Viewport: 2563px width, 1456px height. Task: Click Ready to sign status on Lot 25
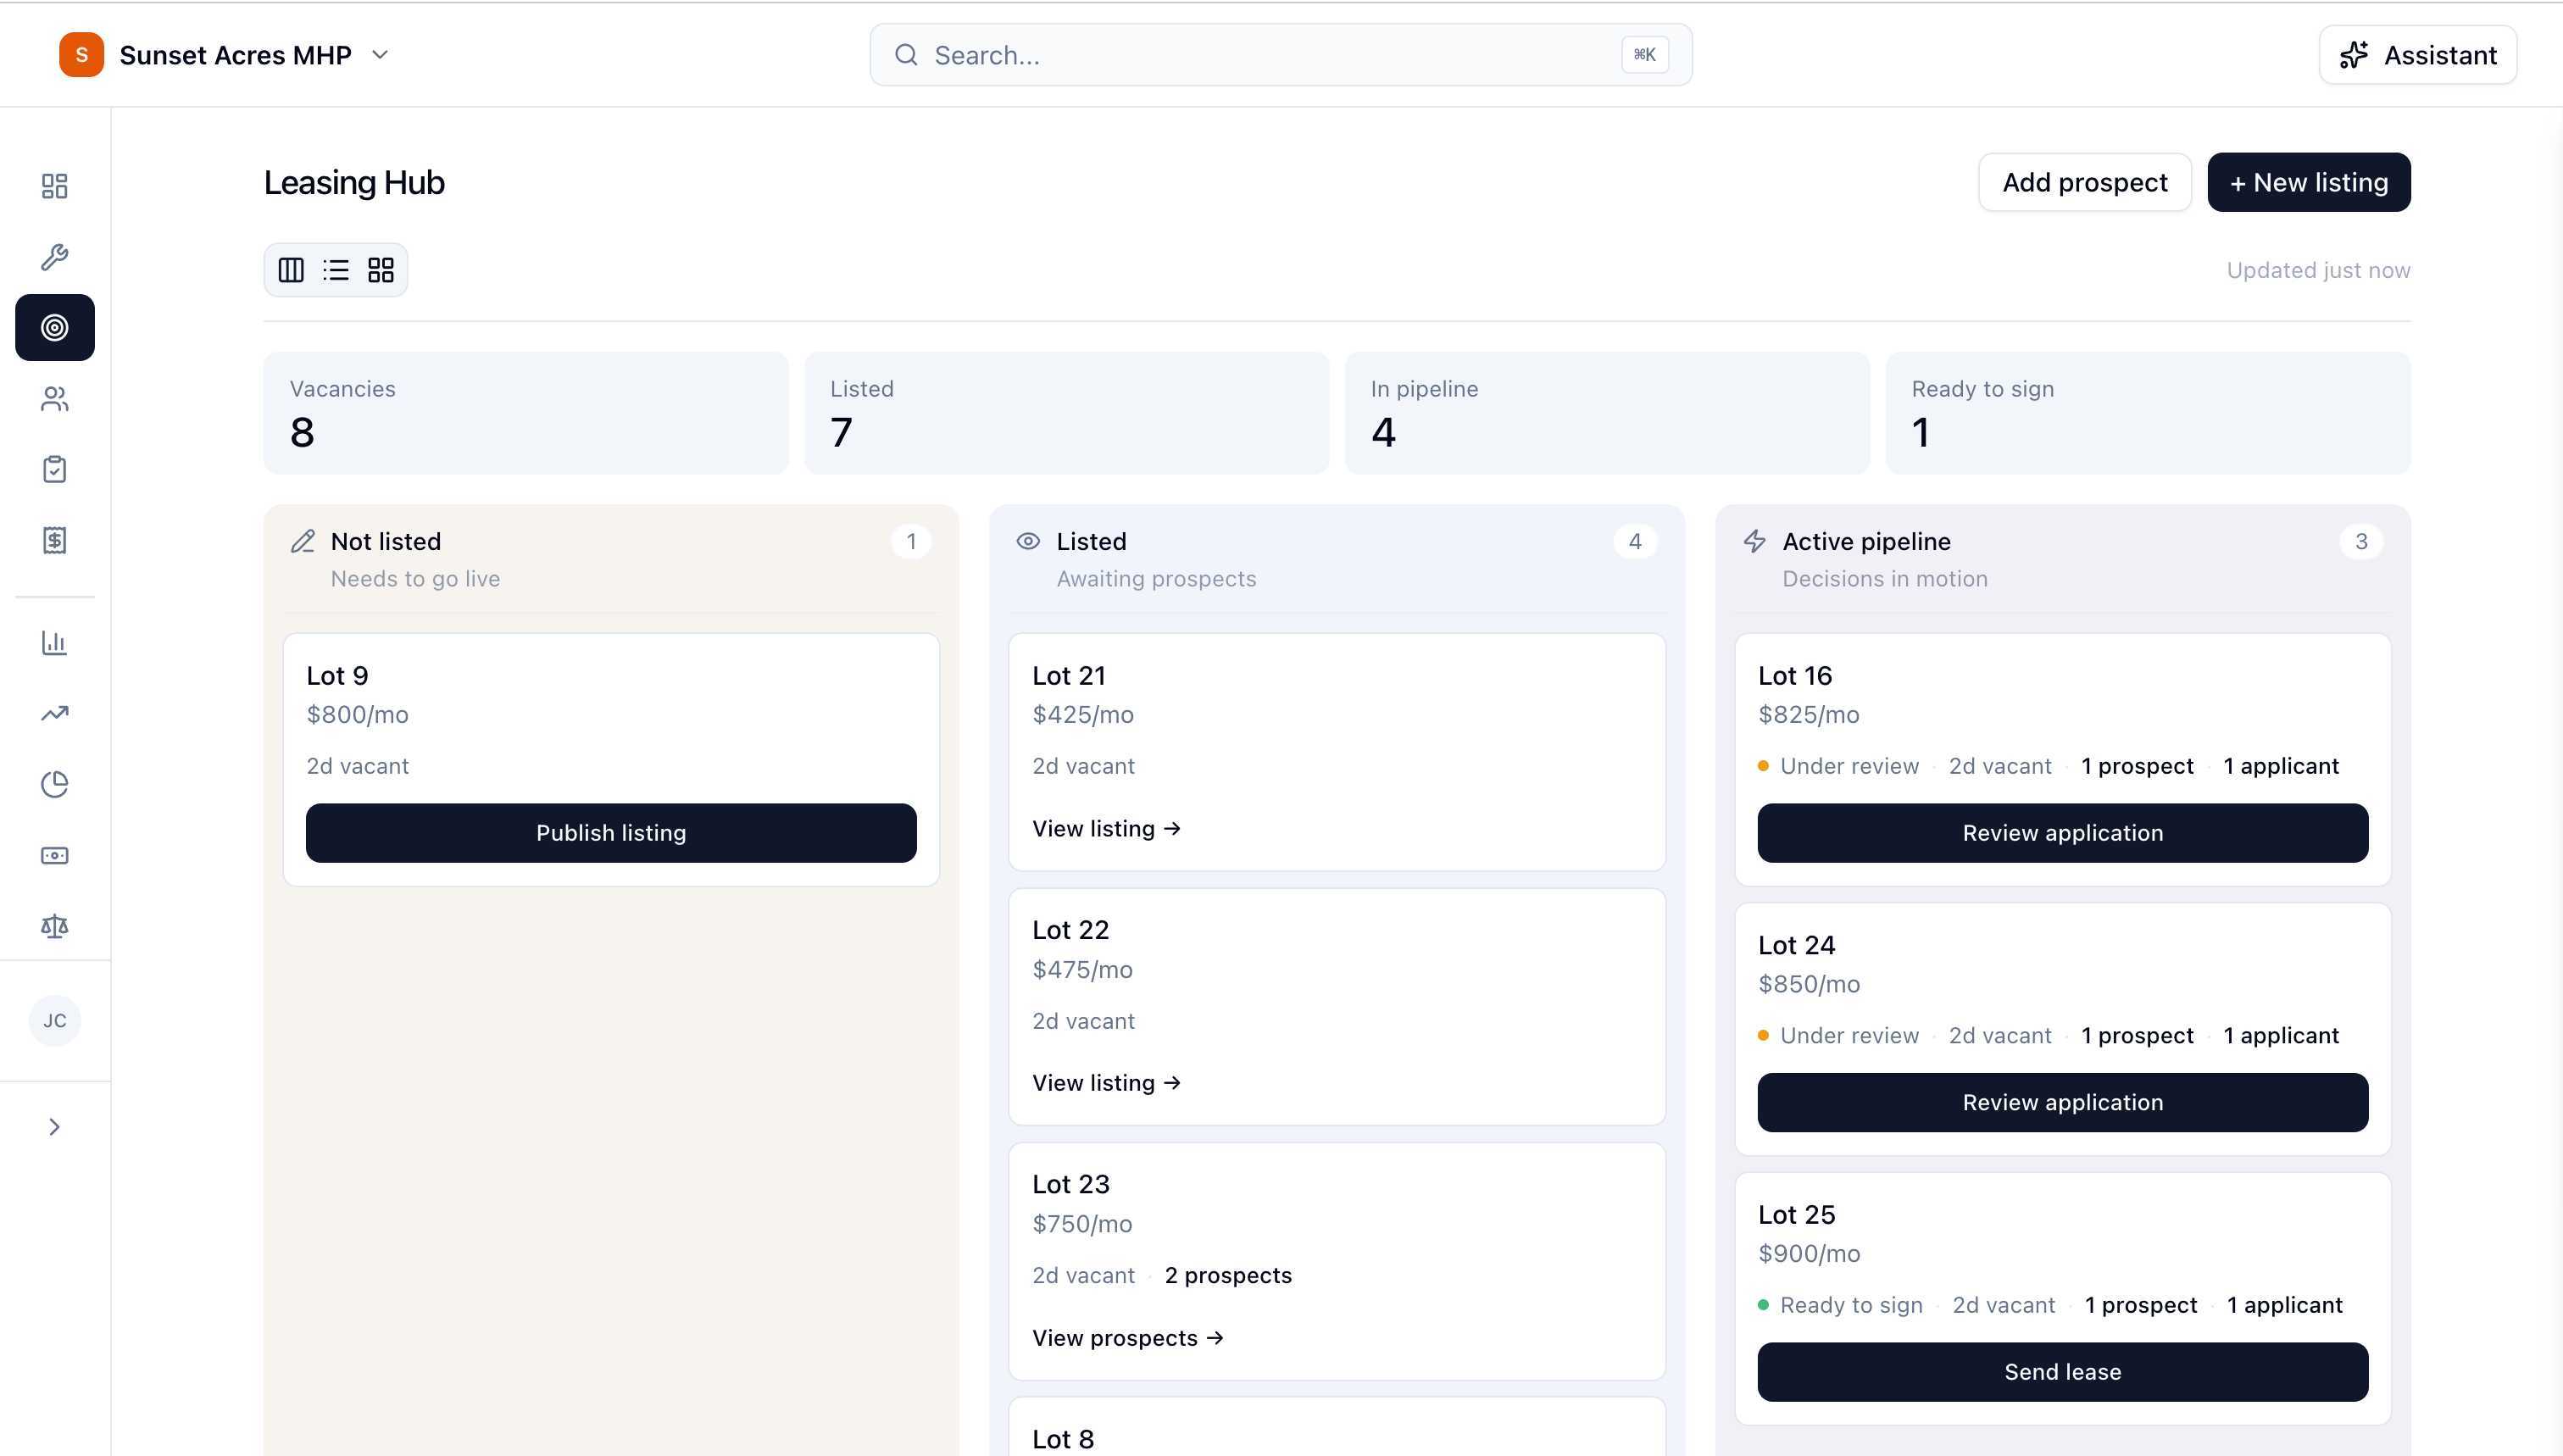[x=1840, y=1305]
